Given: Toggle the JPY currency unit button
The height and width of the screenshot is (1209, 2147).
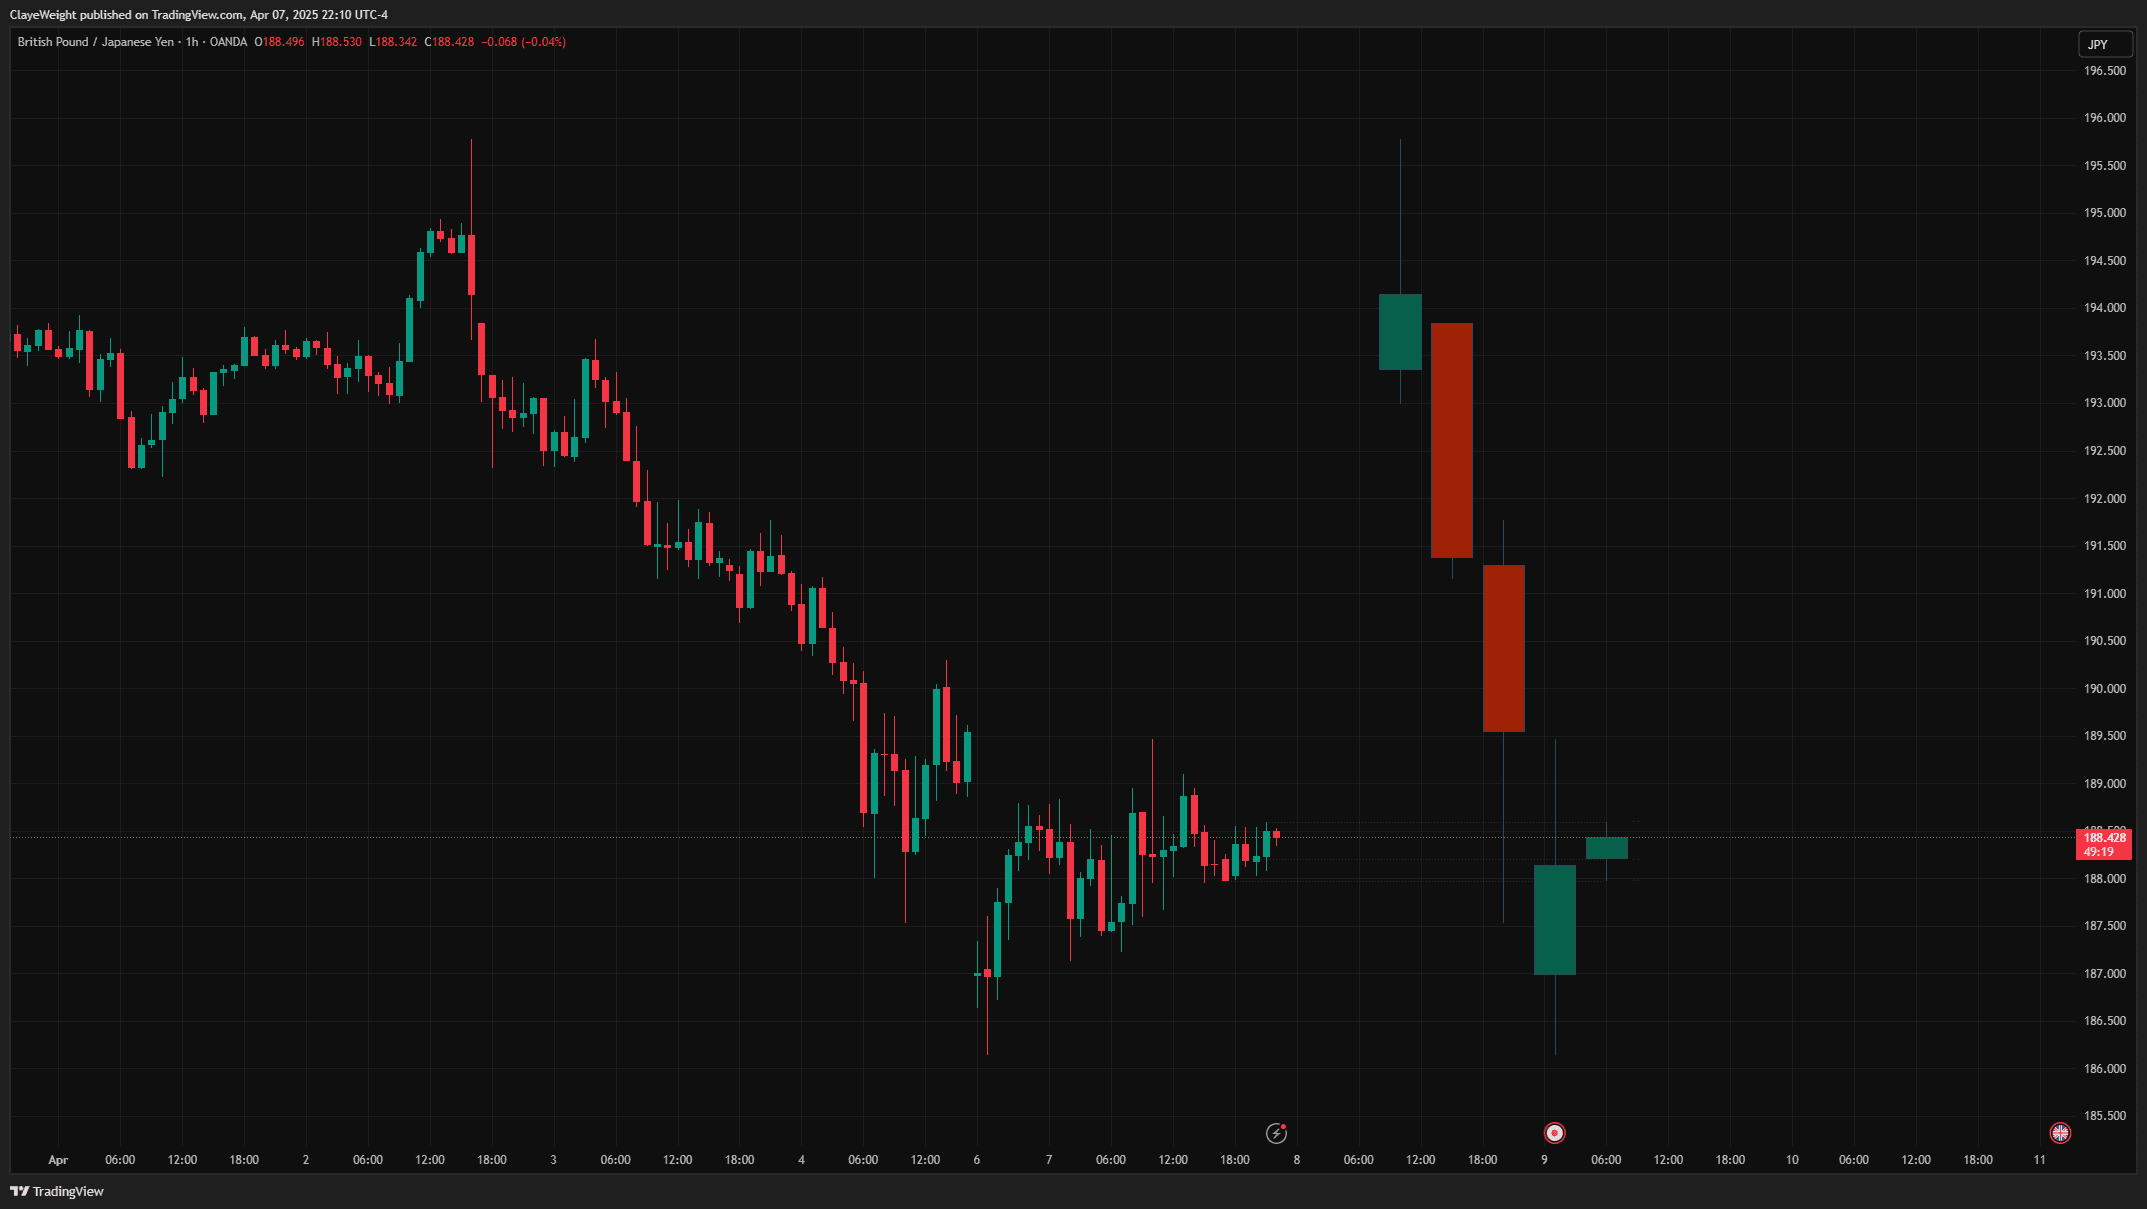Looking at the screenshot, I should click(x=2104, y=44).
